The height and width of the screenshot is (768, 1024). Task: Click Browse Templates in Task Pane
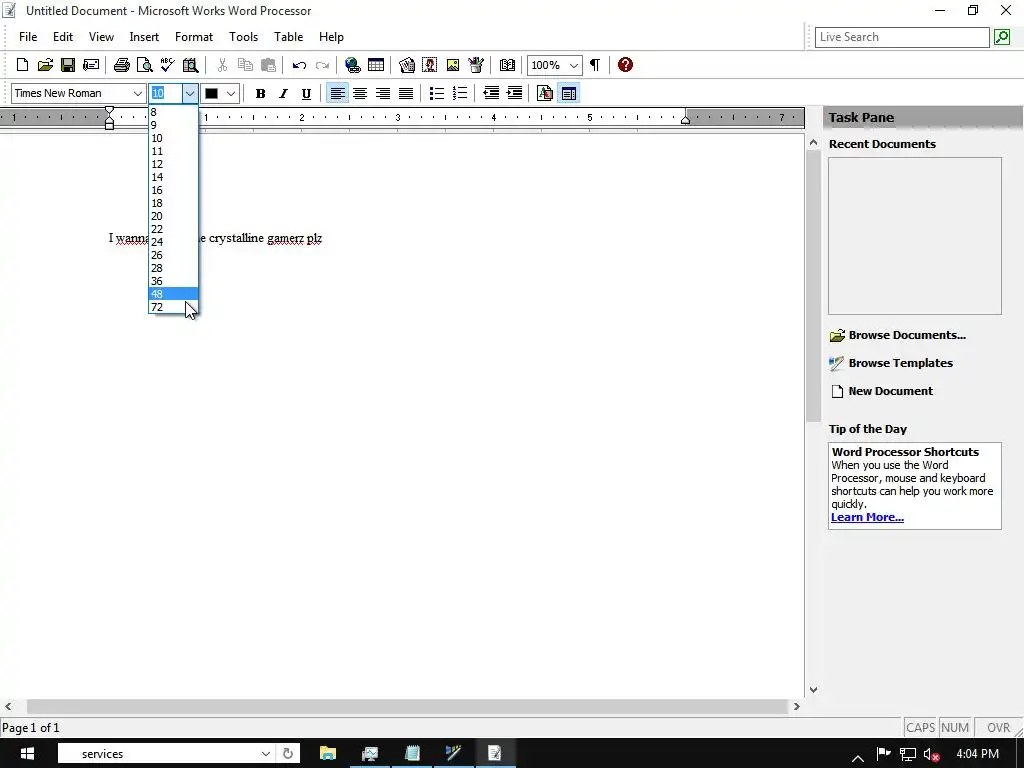tap(891, 363)
